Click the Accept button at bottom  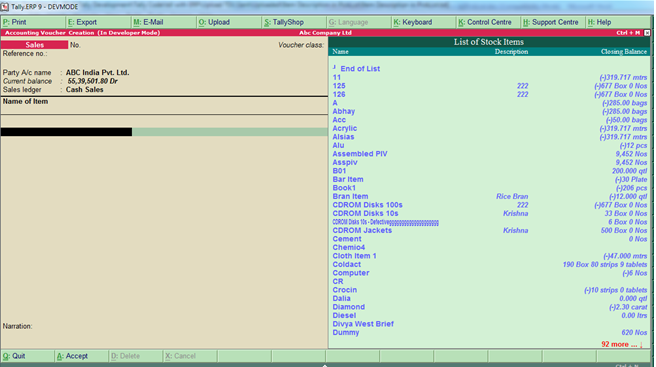click(x=81, y=356)
